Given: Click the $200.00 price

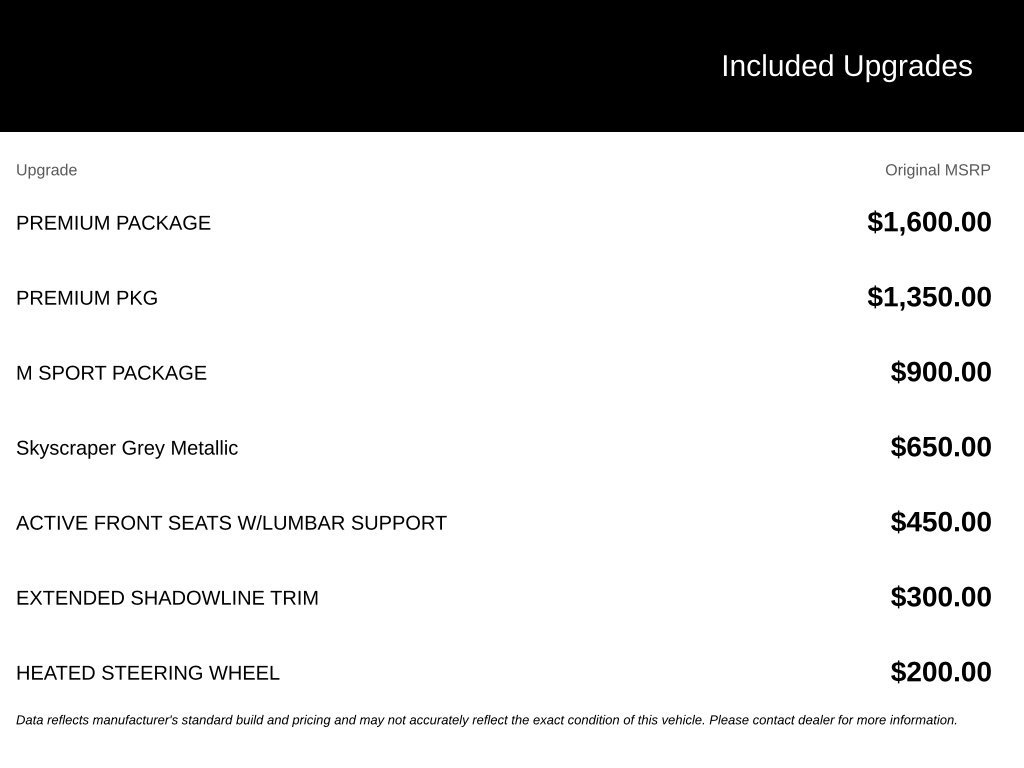Looking at the screenshot, I should [941, 672].
